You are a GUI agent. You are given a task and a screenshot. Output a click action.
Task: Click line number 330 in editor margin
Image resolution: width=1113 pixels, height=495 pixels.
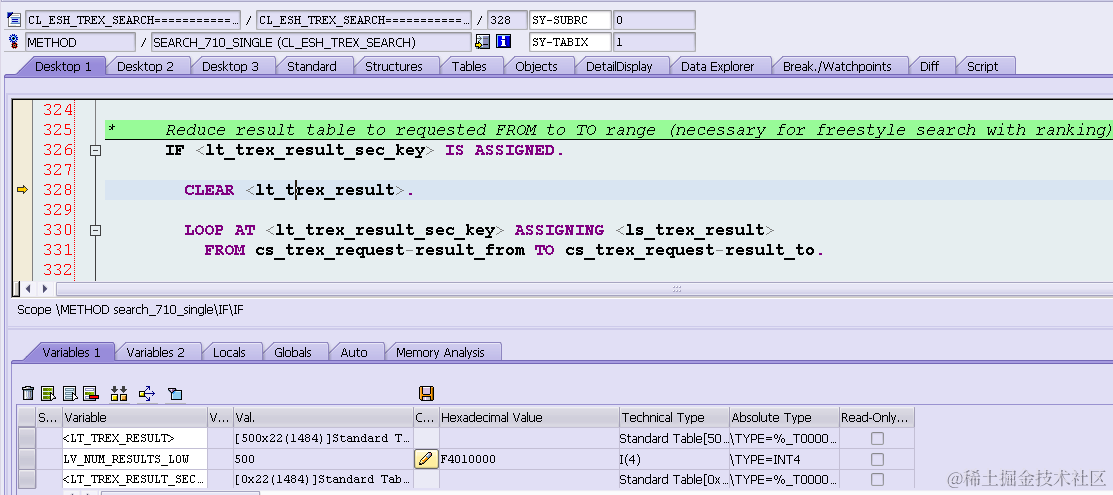(57, 230)
